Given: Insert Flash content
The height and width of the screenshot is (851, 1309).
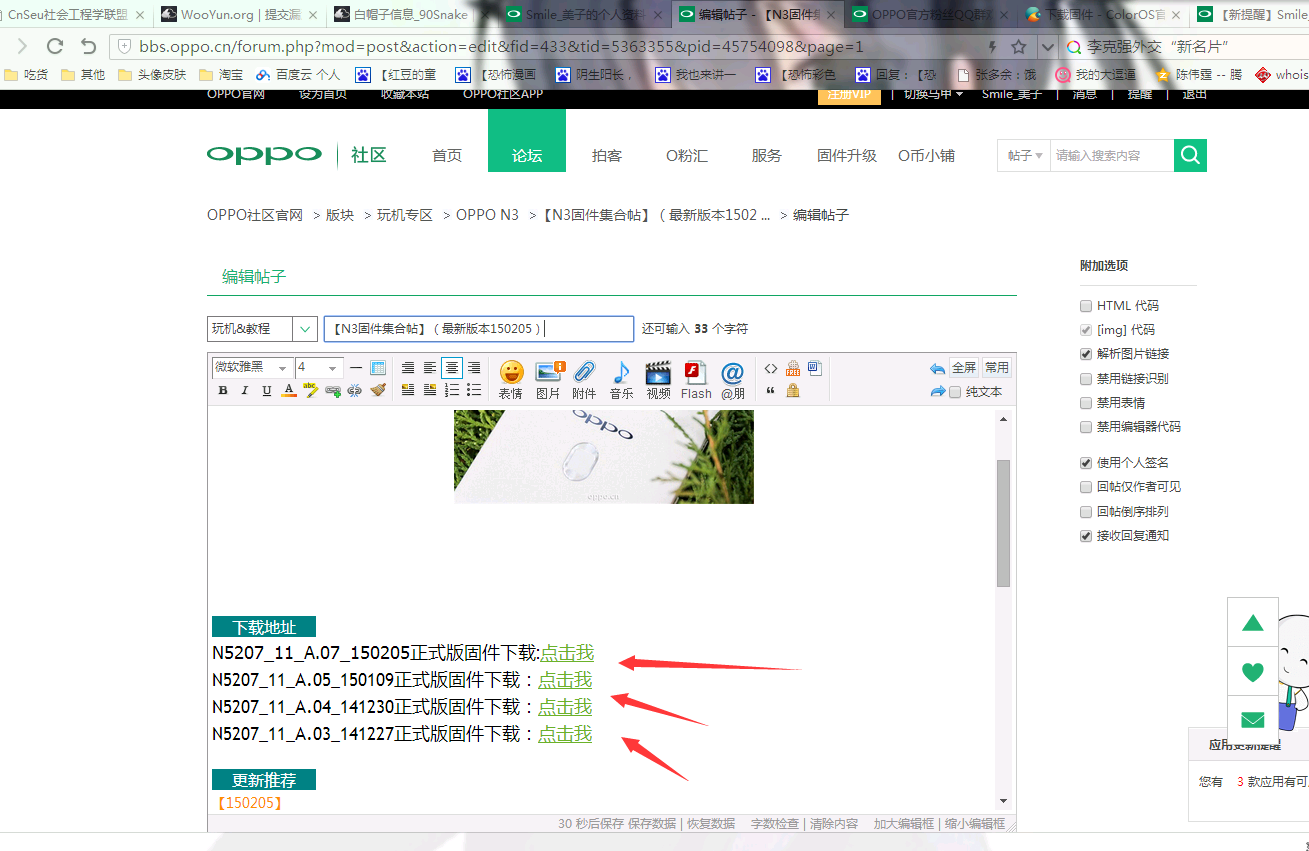Looking at the screenshot, I should (x=696, y=380).
